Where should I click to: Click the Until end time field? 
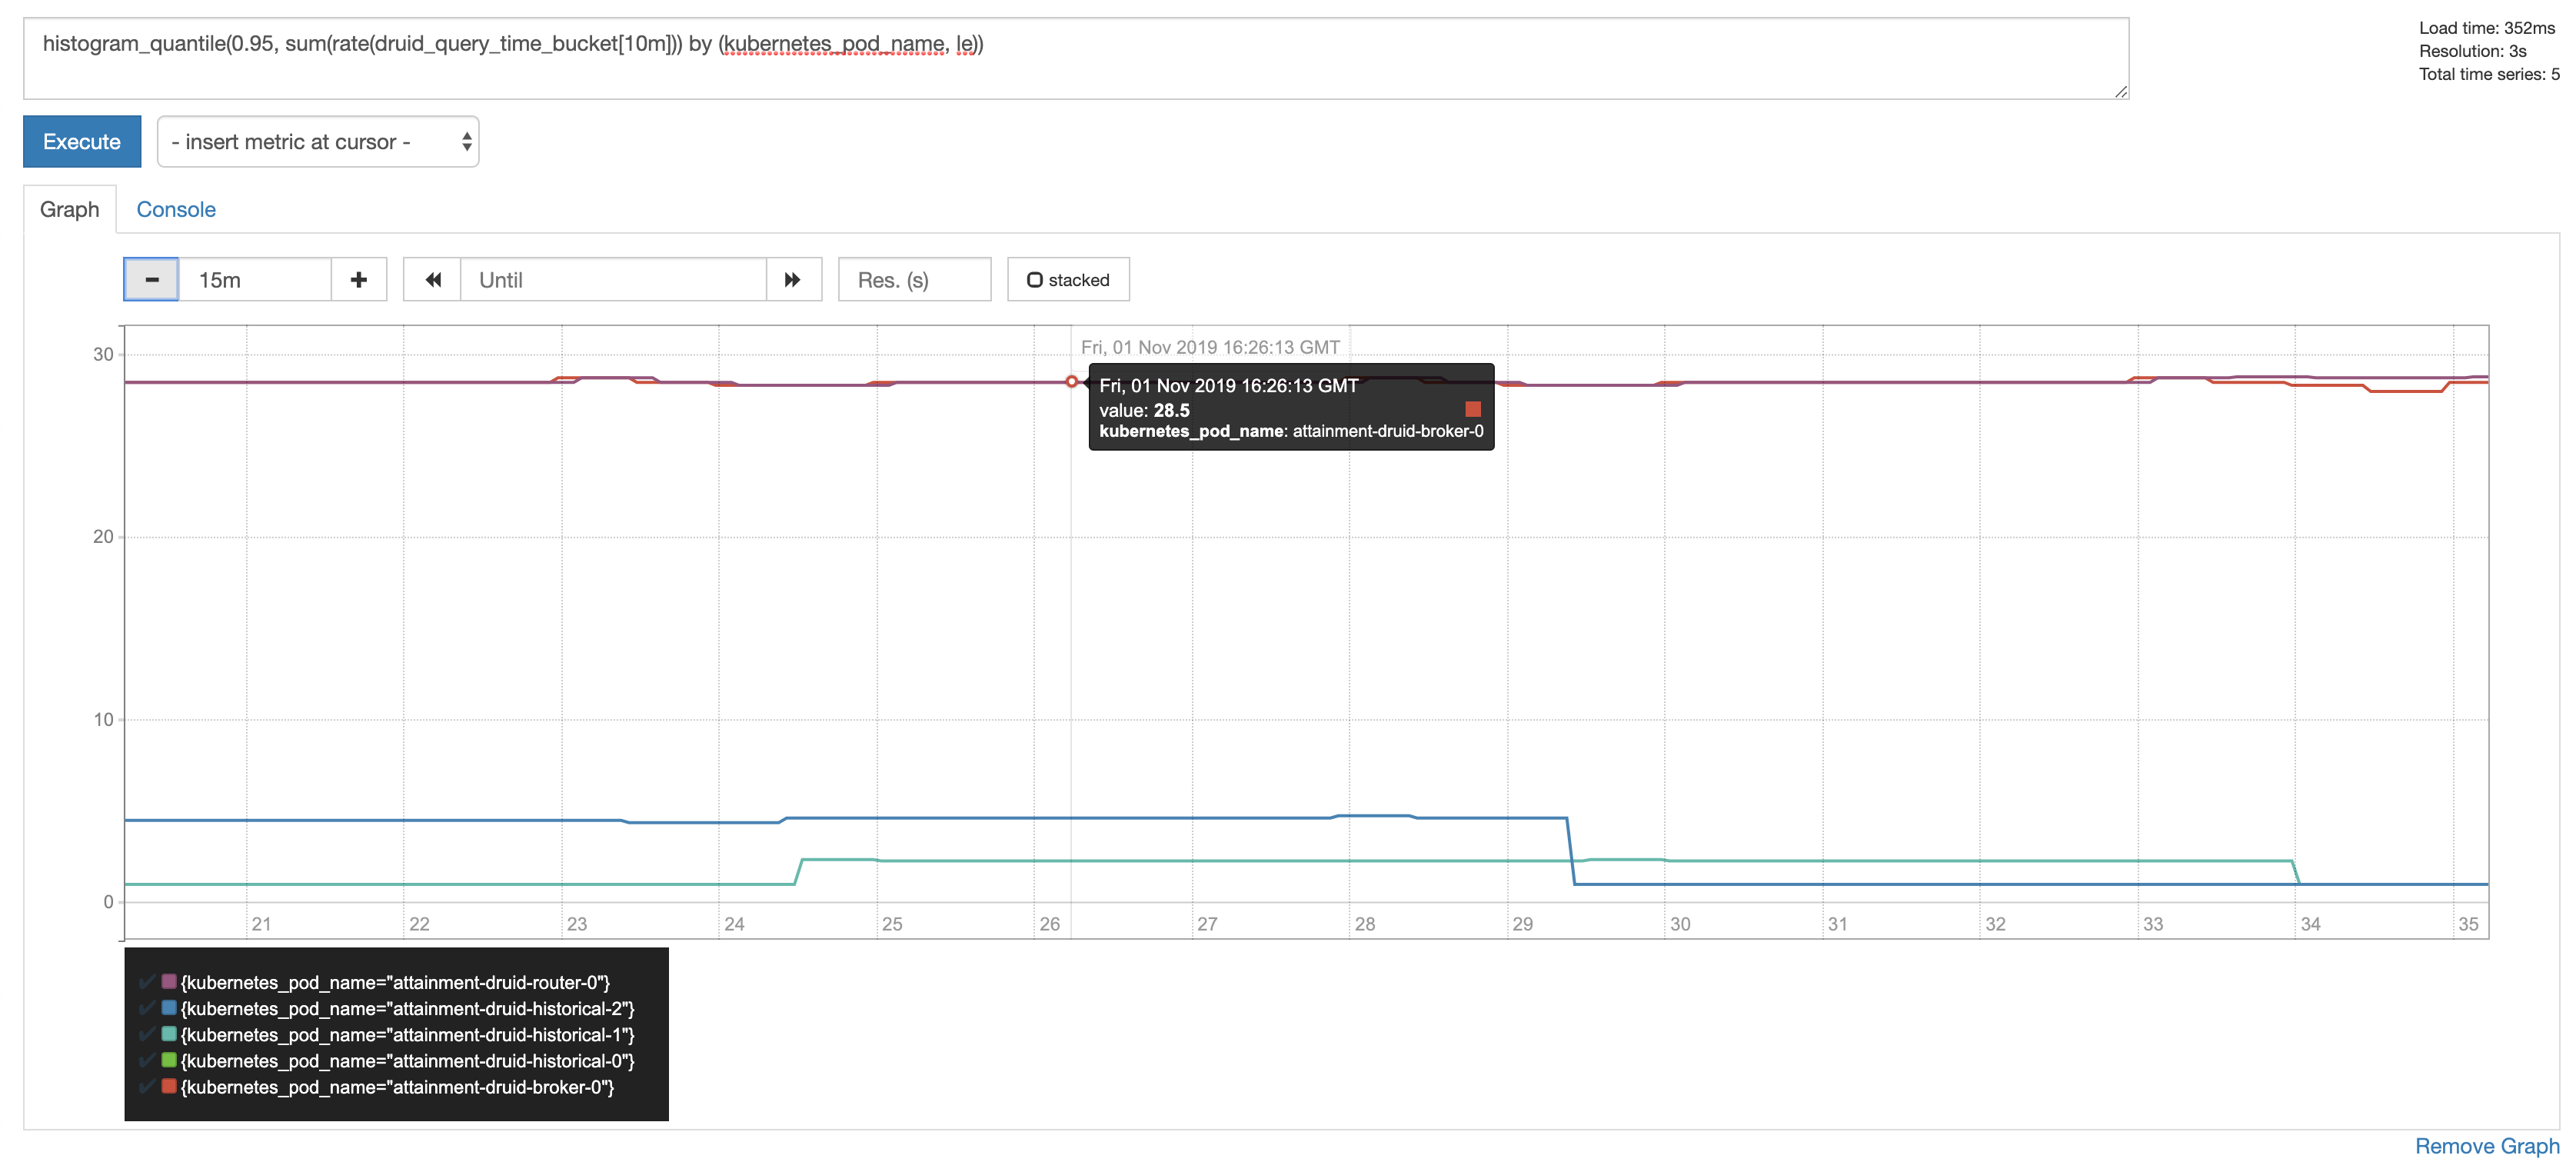tap(612, 280)
